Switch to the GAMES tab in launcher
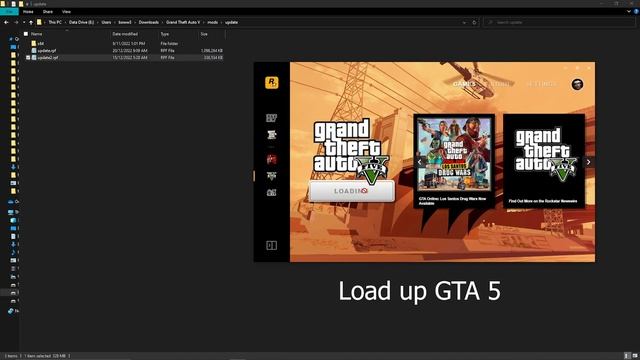Image resolution: width=640 pixels, height=360 pixels. pyautogui.click(x=464, y=84)
